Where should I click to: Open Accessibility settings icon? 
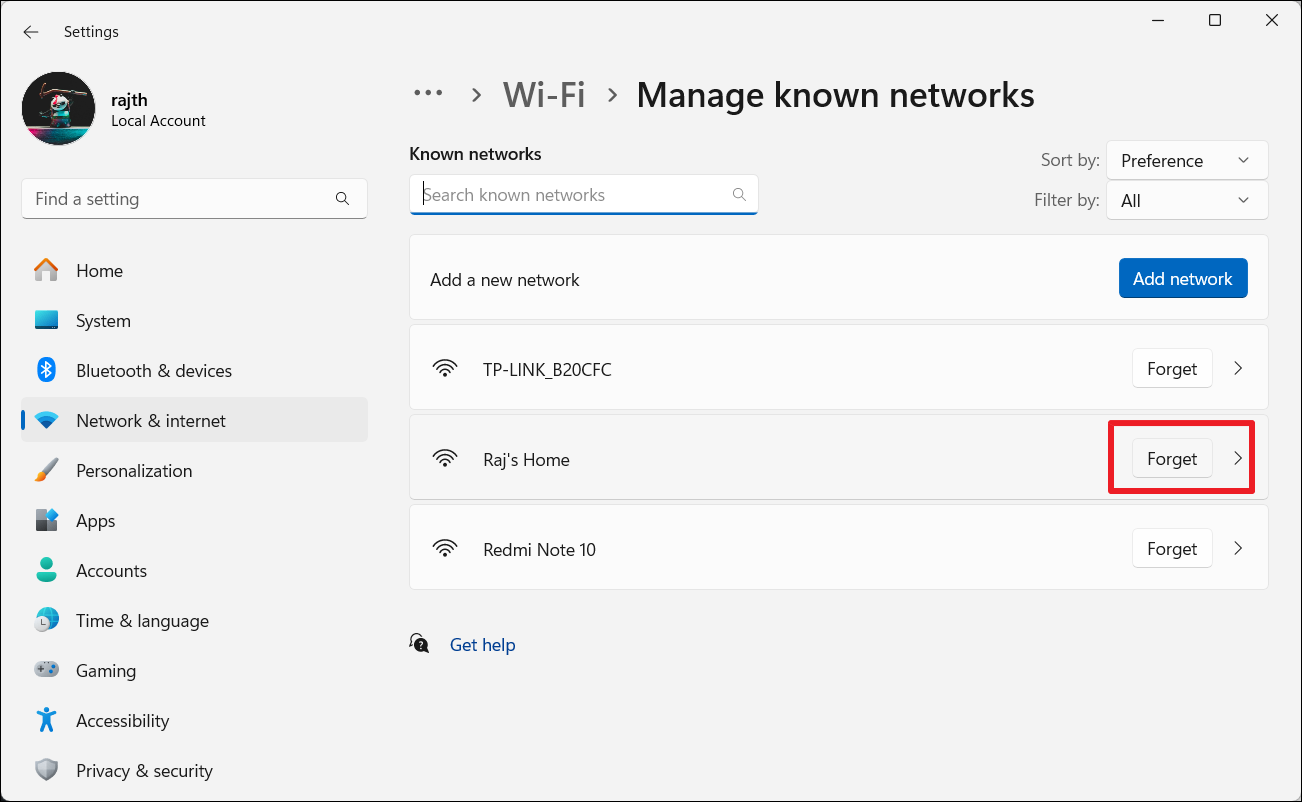[46, 721]
